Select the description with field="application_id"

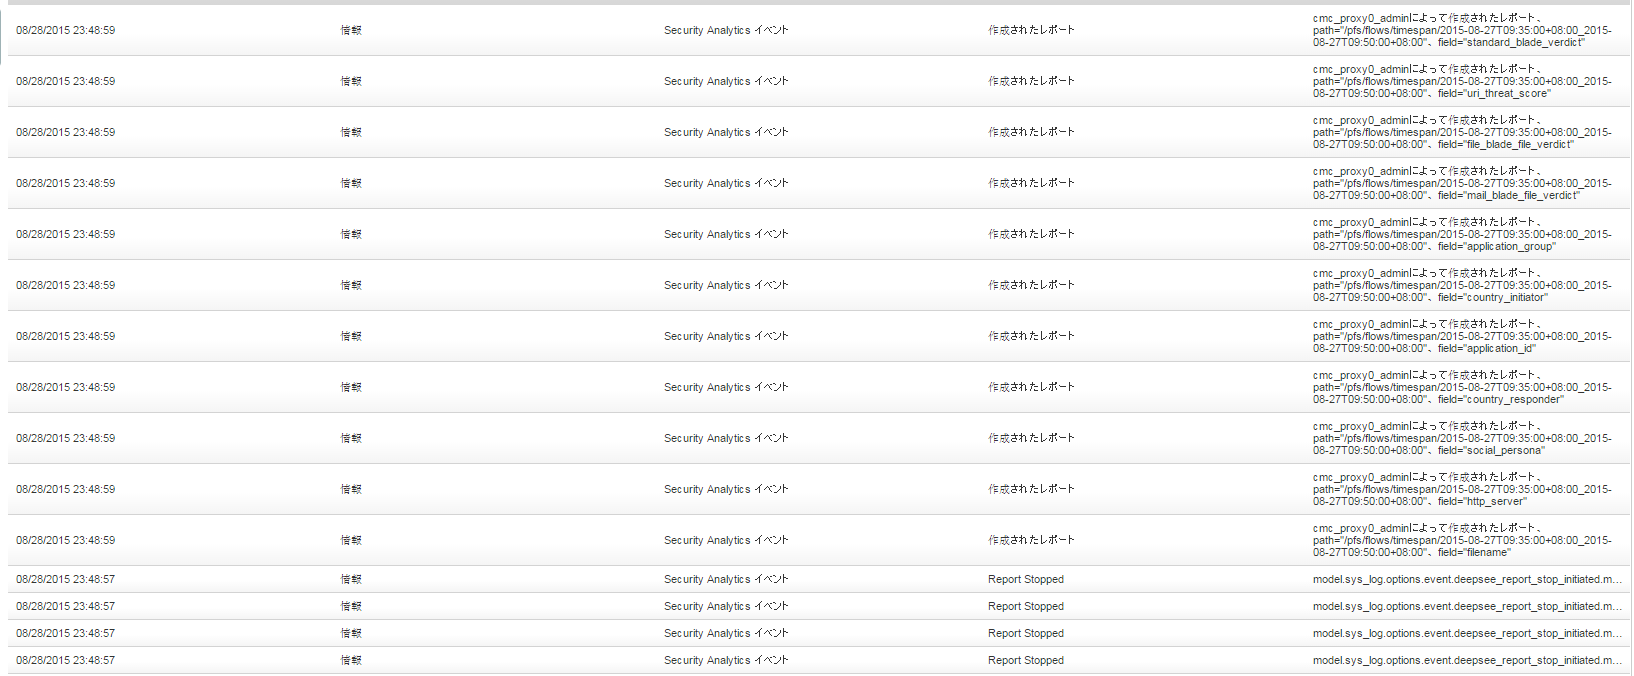(1462, 336)
